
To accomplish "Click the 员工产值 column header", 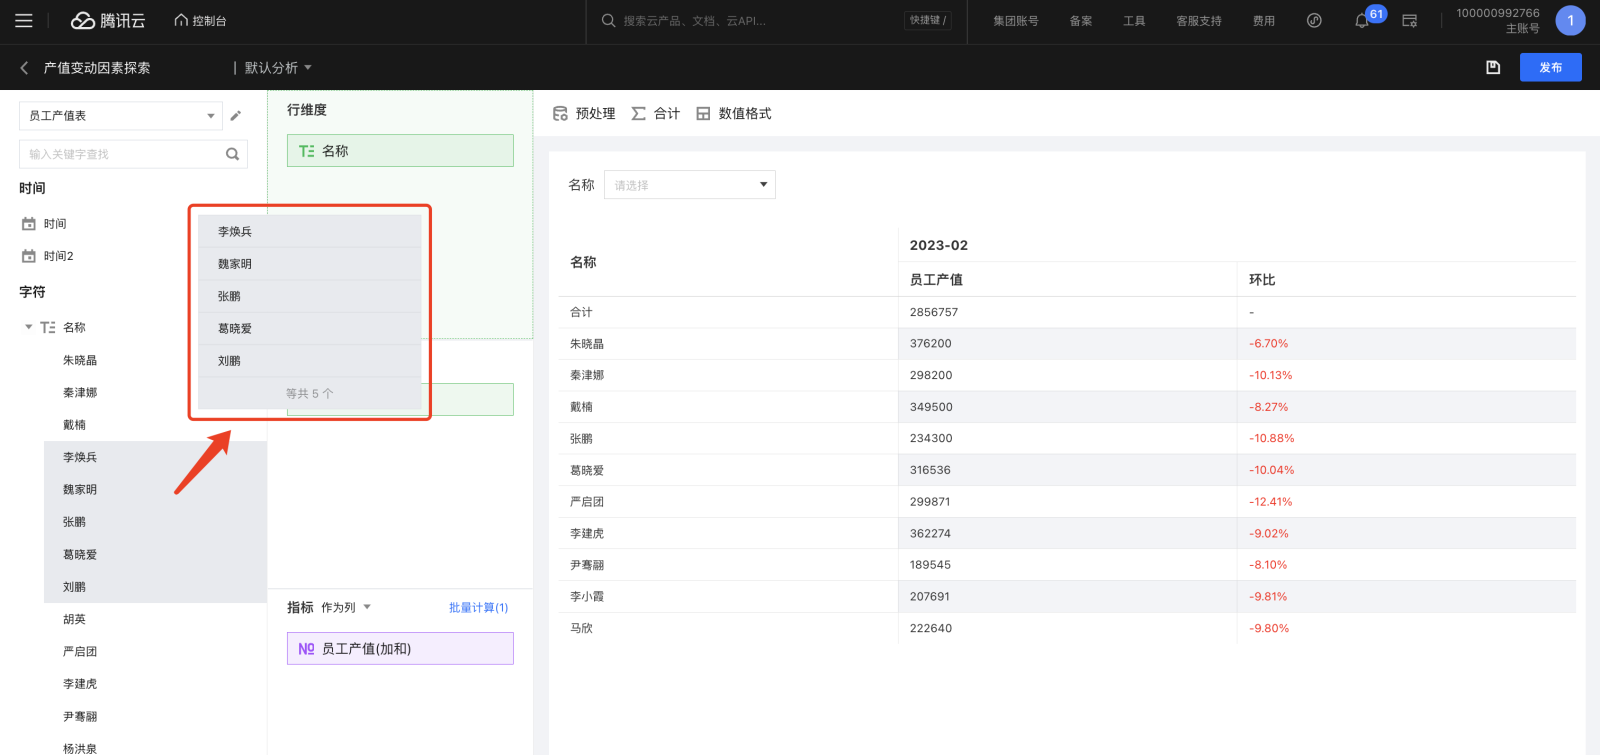I will 936,280.
